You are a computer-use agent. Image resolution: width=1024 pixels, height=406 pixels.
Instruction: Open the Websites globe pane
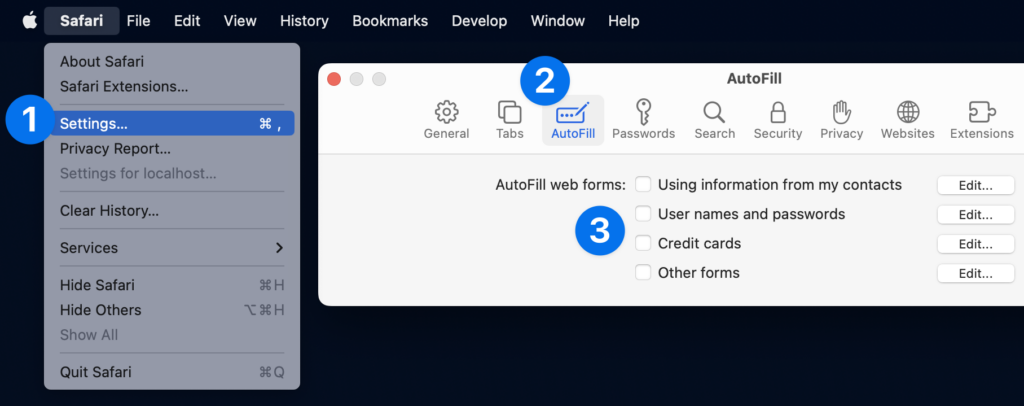click(907, 120)
